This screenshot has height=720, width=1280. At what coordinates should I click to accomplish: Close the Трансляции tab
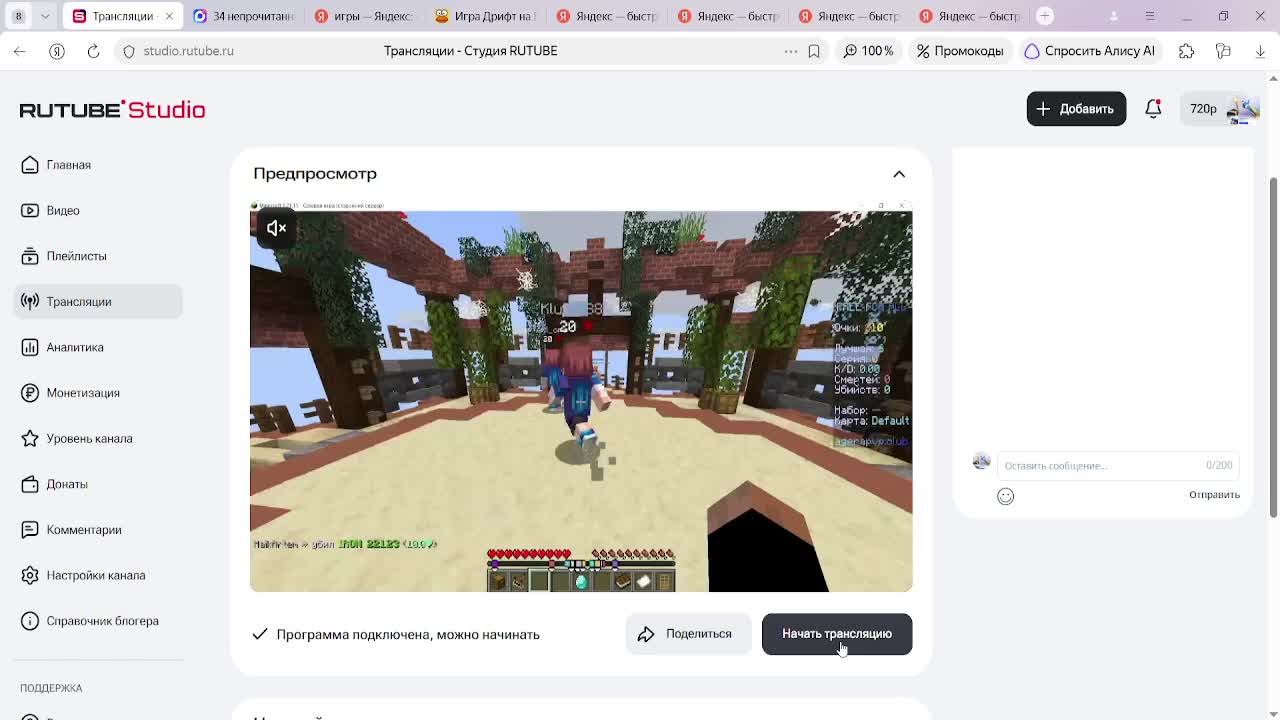click(x=169, y=16)
